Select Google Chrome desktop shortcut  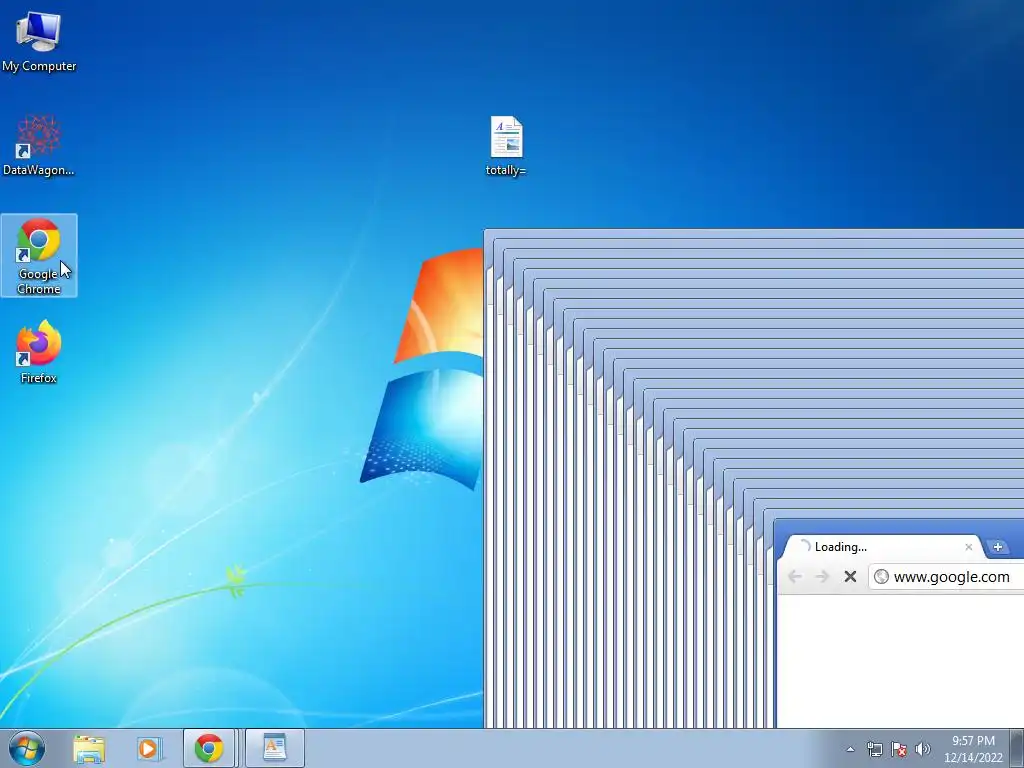[x=39, y=255]
